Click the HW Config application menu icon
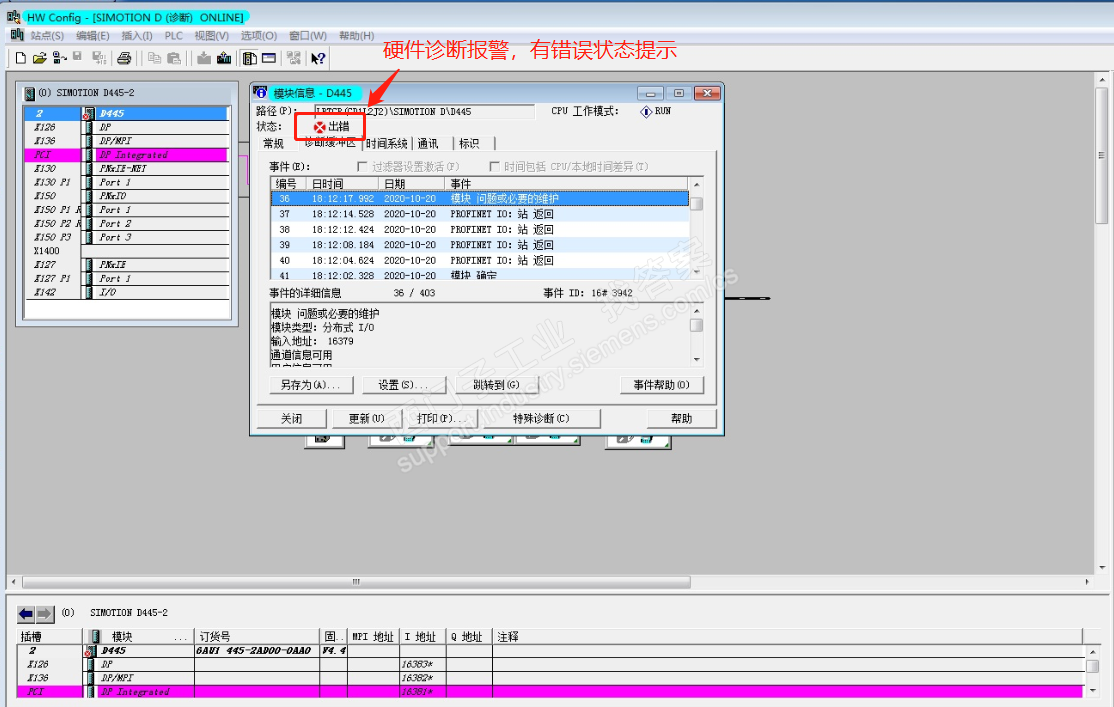This screenshot has height=707, width=1114. coord(16,35)
